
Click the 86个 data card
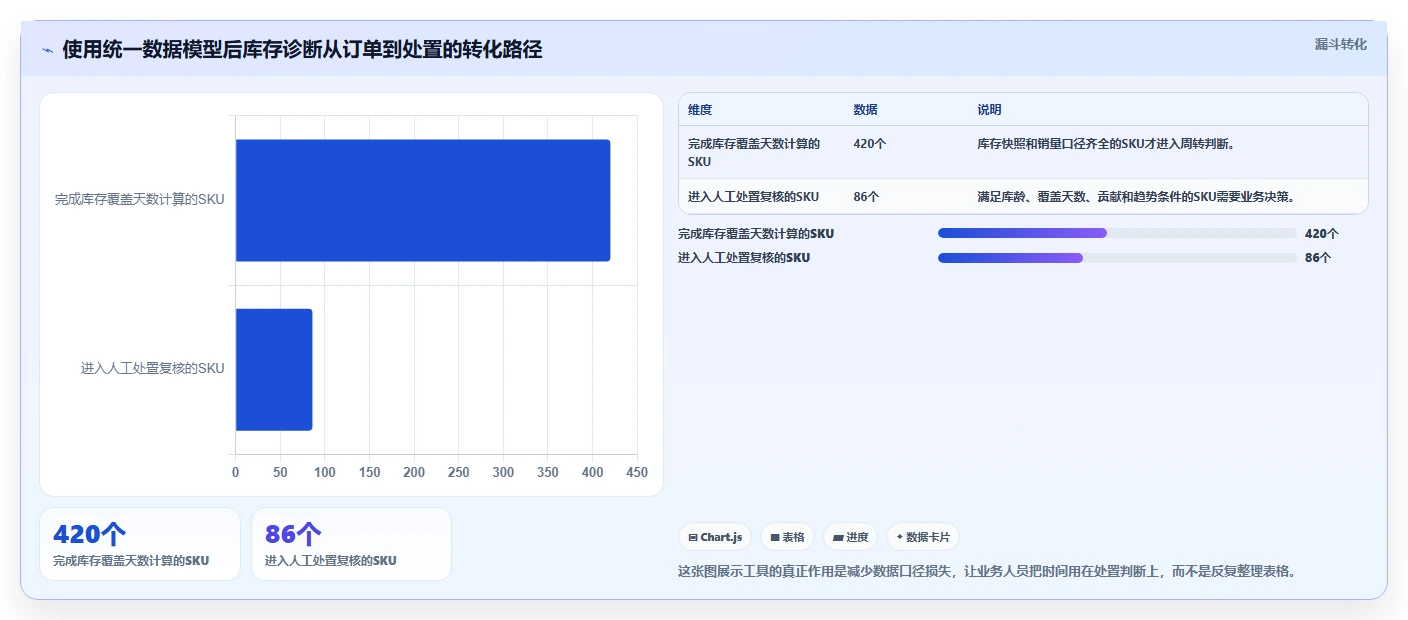click(x=351, y=544)
